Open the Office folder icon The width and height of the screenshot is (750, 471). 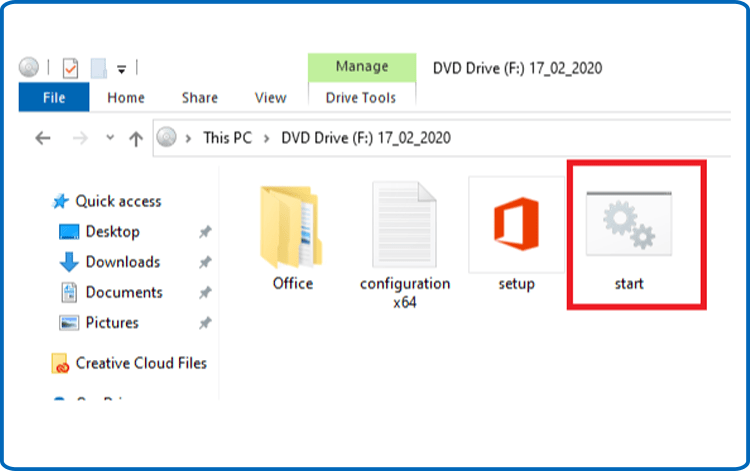point(292,226)
